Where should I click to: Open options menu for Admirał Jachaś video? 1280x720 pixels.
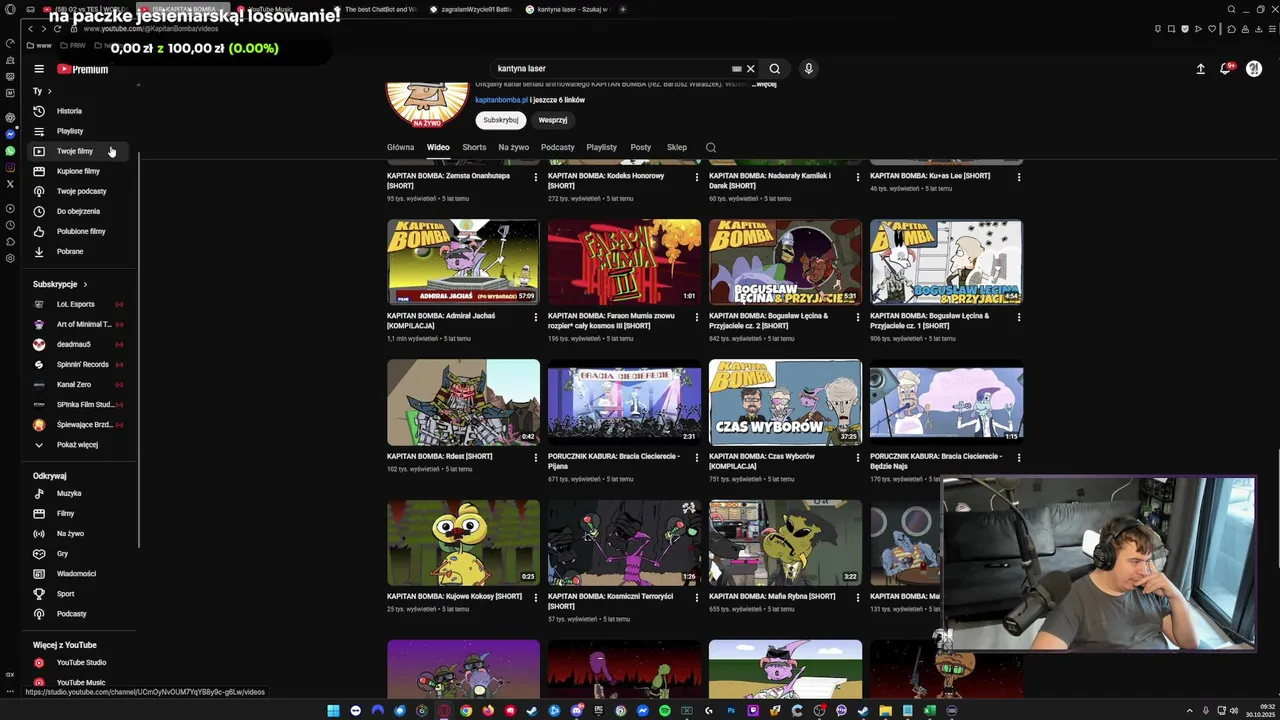(536, 317)
